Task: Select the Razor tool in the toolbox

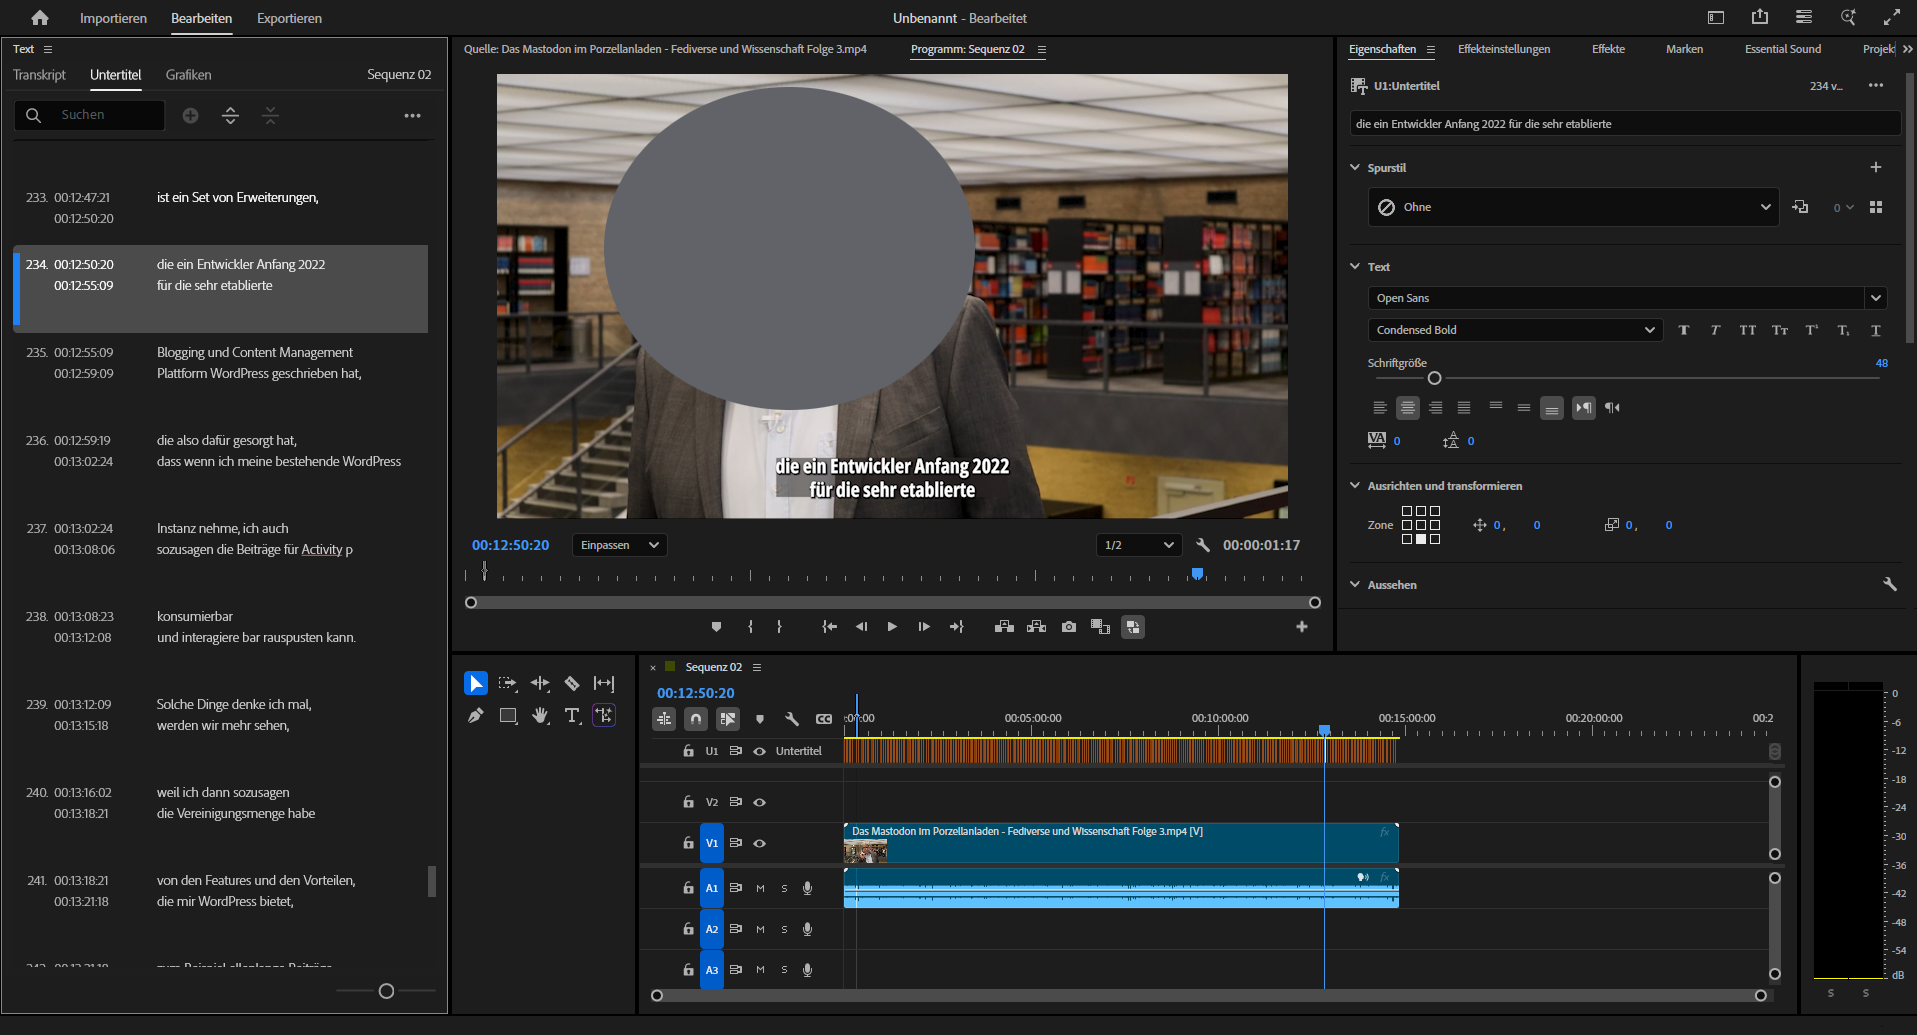Action: (572, 683)
